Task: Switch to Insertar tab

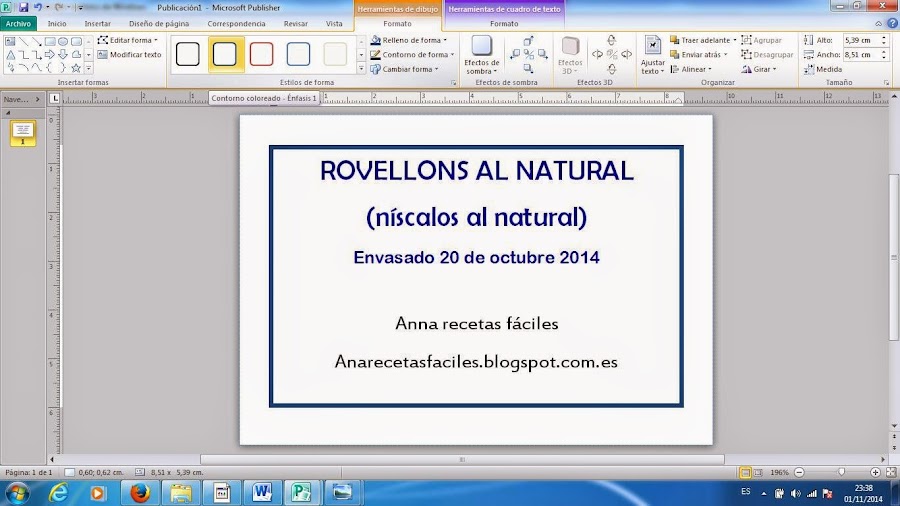Action: point(98,24)
